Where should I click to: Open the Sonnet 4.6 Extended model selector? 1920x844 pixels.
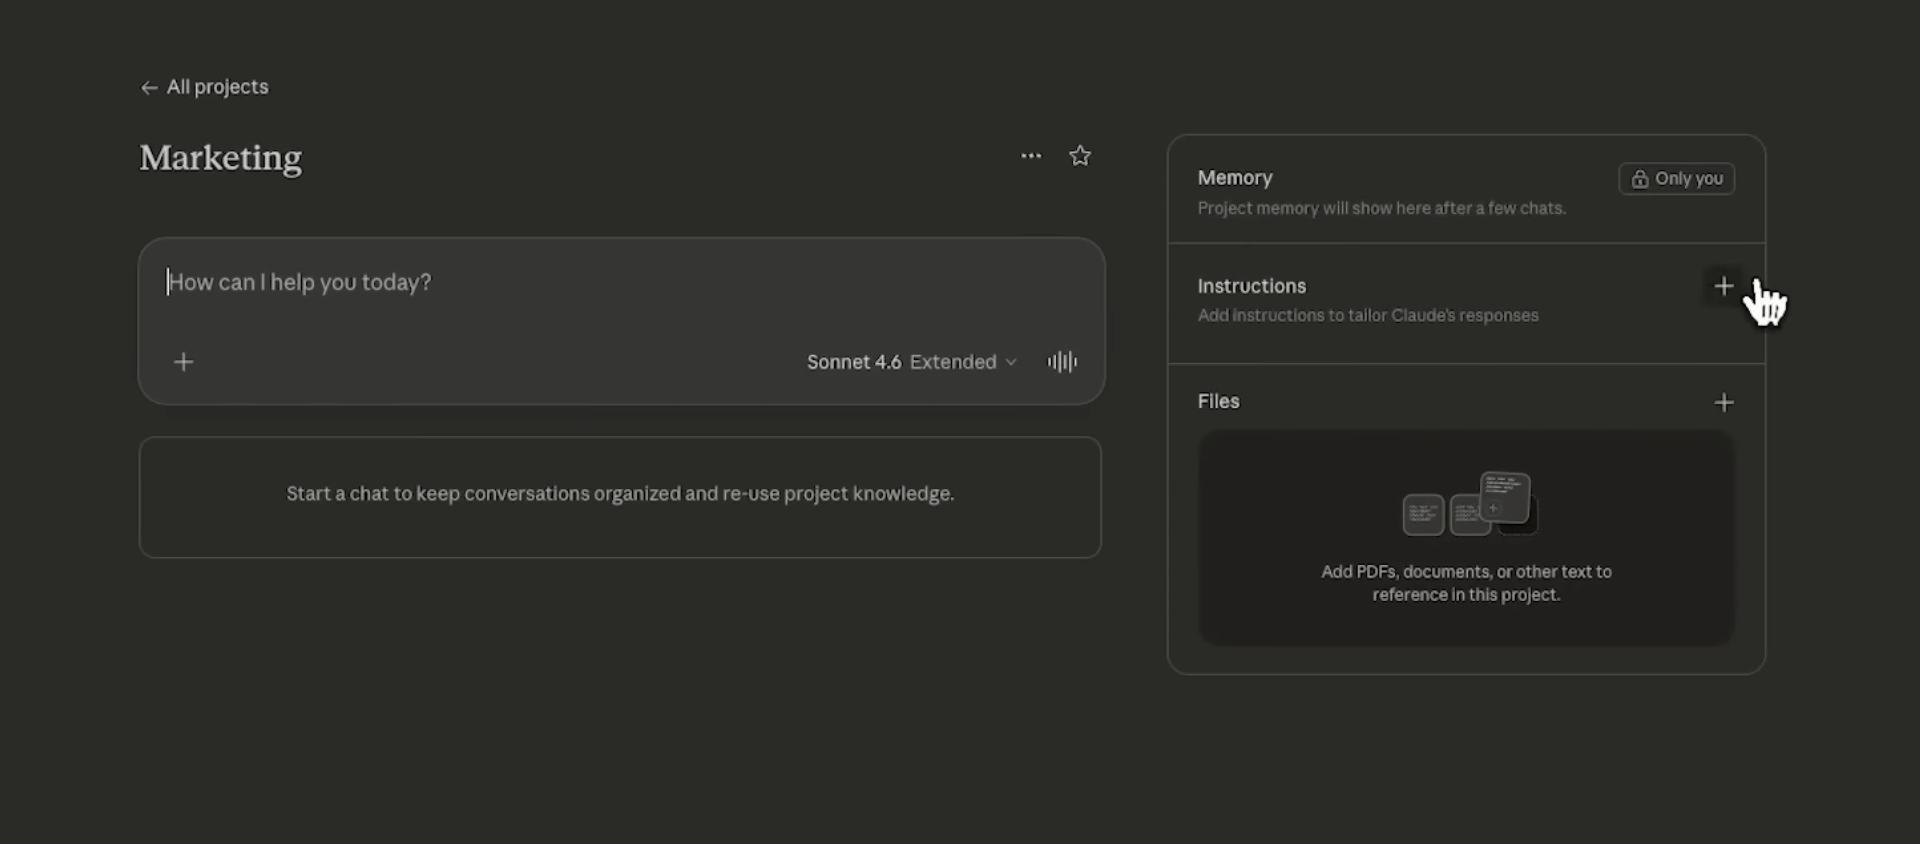coord(912,362)
